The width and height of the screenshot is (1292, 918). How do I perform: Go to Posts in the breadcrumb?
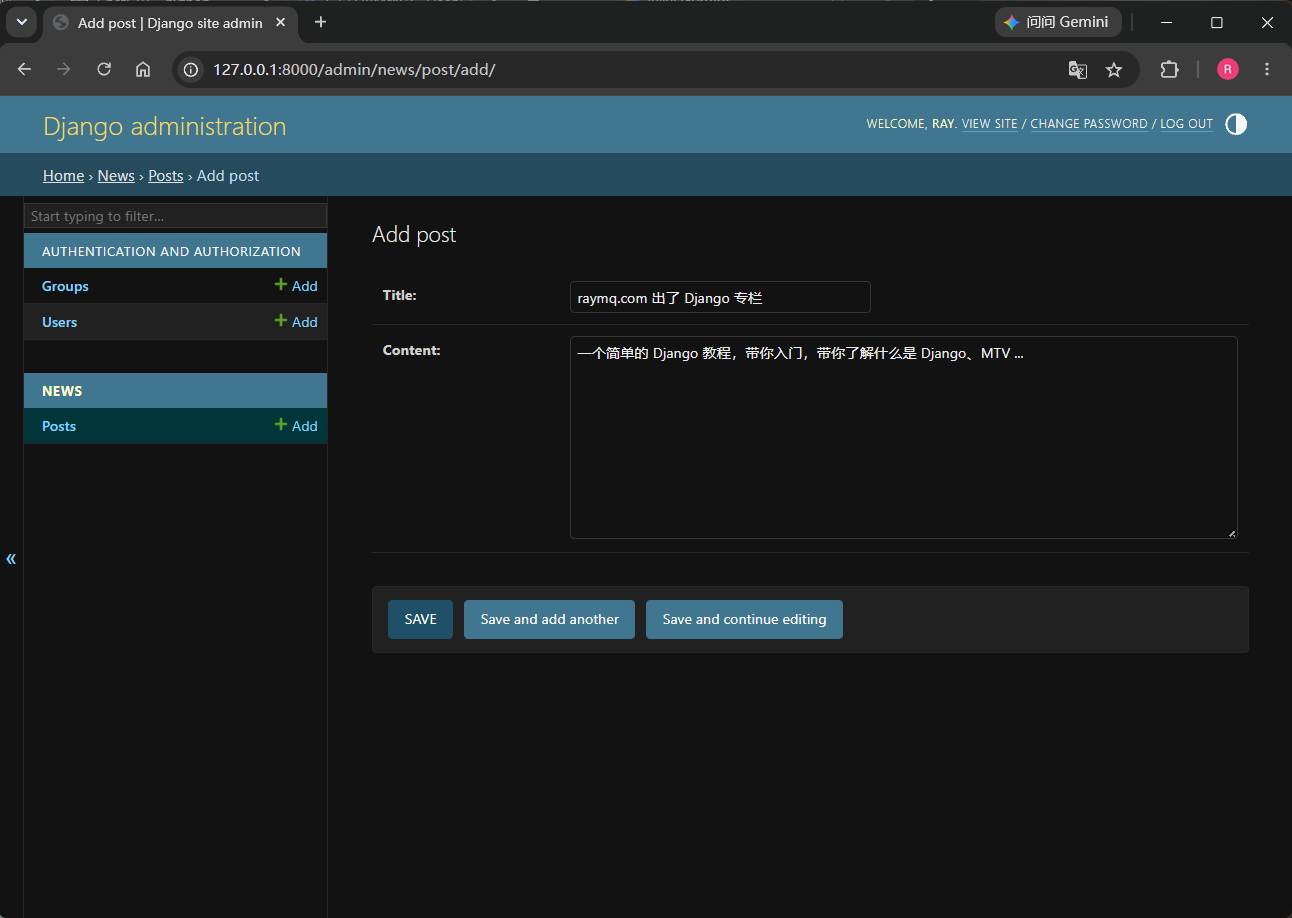166,176
